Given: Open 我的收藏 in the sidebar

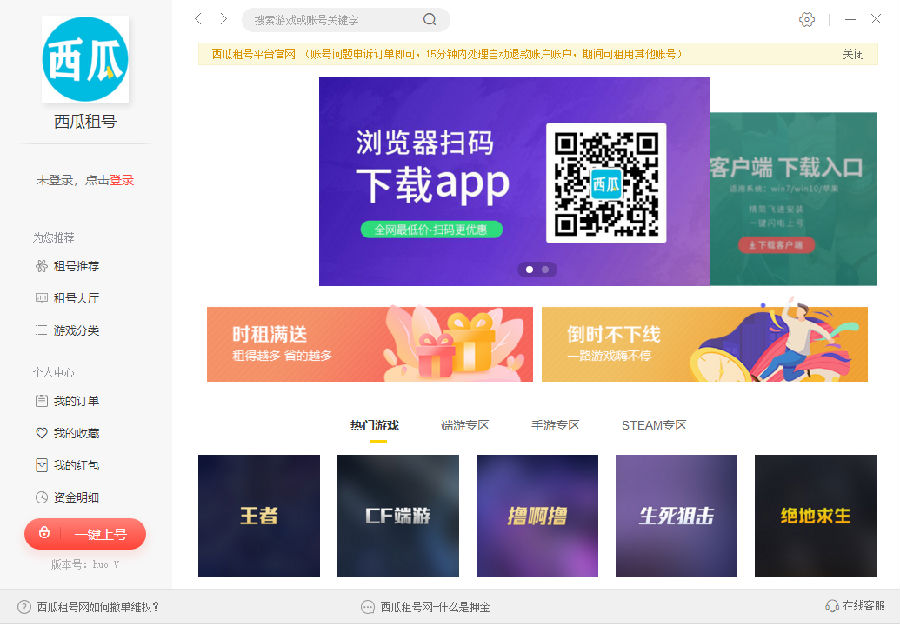Looking at the screenshot, I should click(76, 433).
